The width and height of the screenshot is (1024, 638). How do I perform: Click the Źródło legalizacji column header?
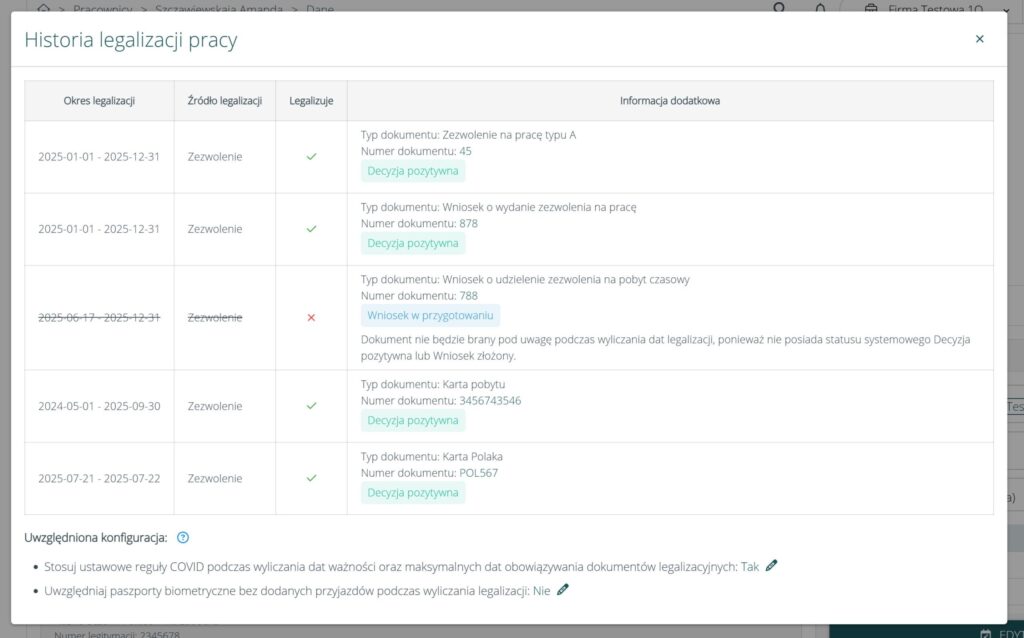click(225, 101)
